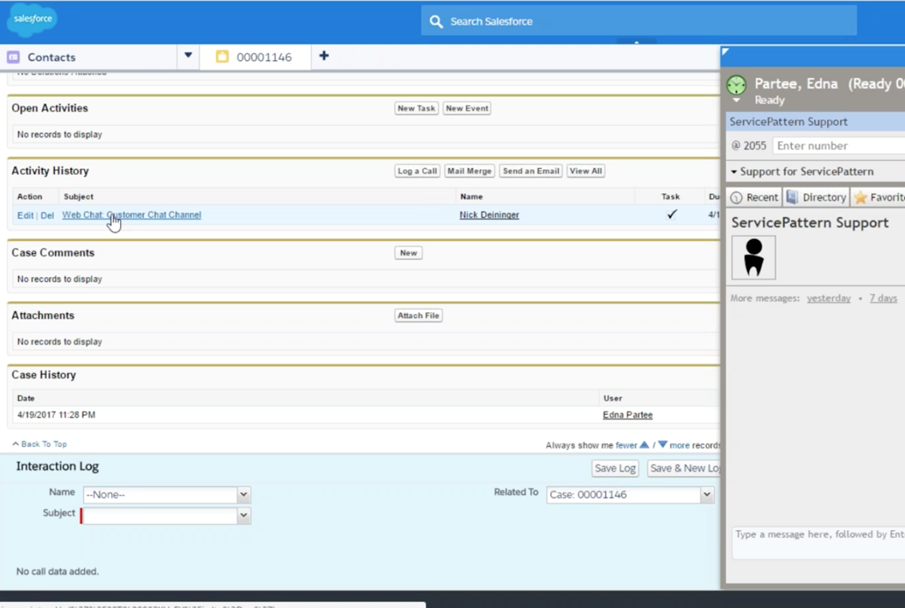Open the Contacts navigation dropdown arrow
The image size is (905, 608).
click(x=188, y=55)
